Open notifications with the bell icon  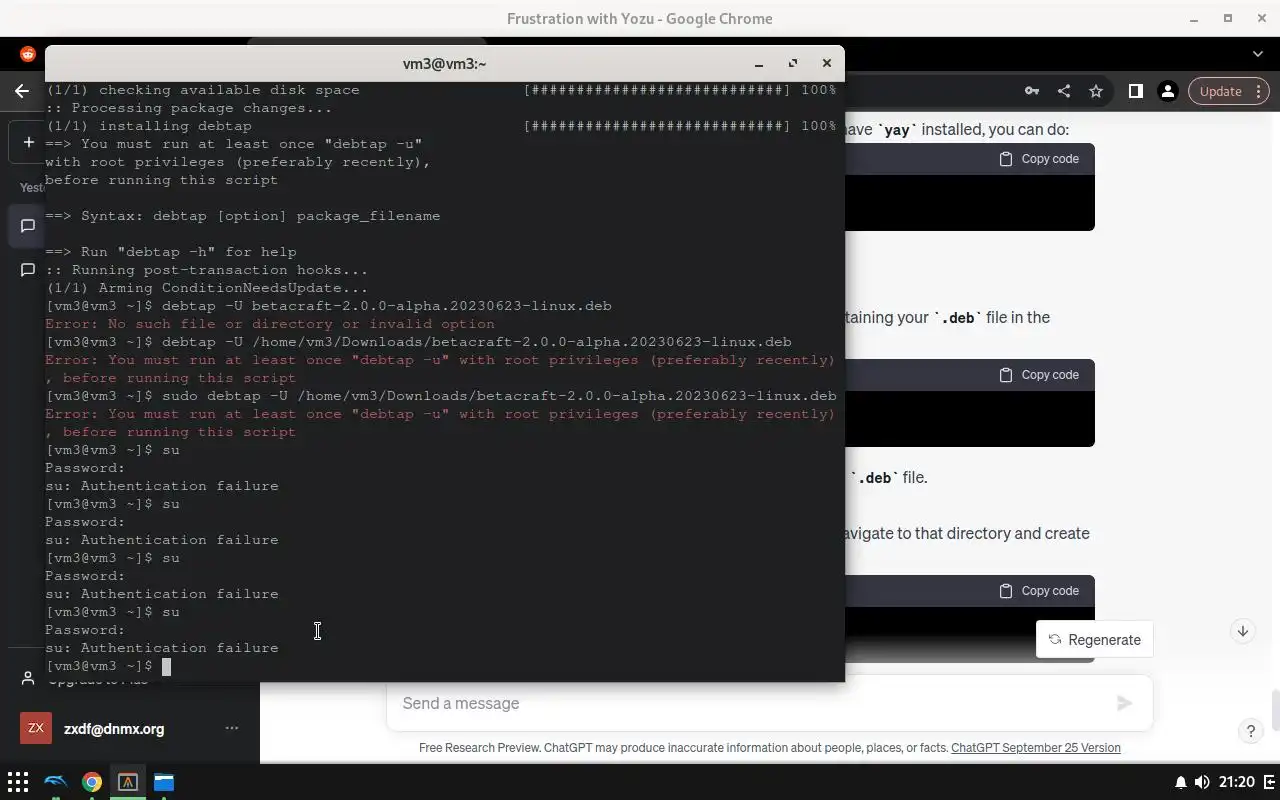[1181, 782]
